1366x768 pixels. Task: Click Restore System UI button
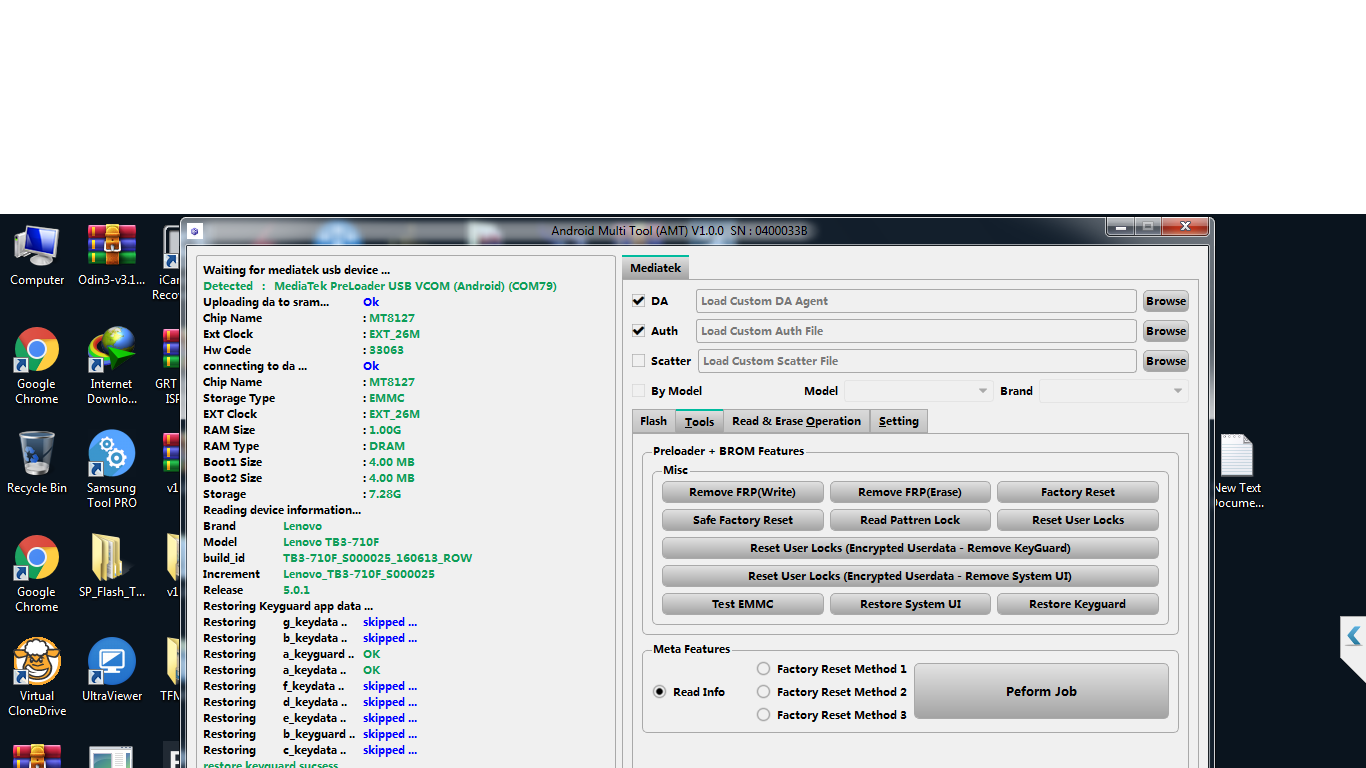(910, 604)
